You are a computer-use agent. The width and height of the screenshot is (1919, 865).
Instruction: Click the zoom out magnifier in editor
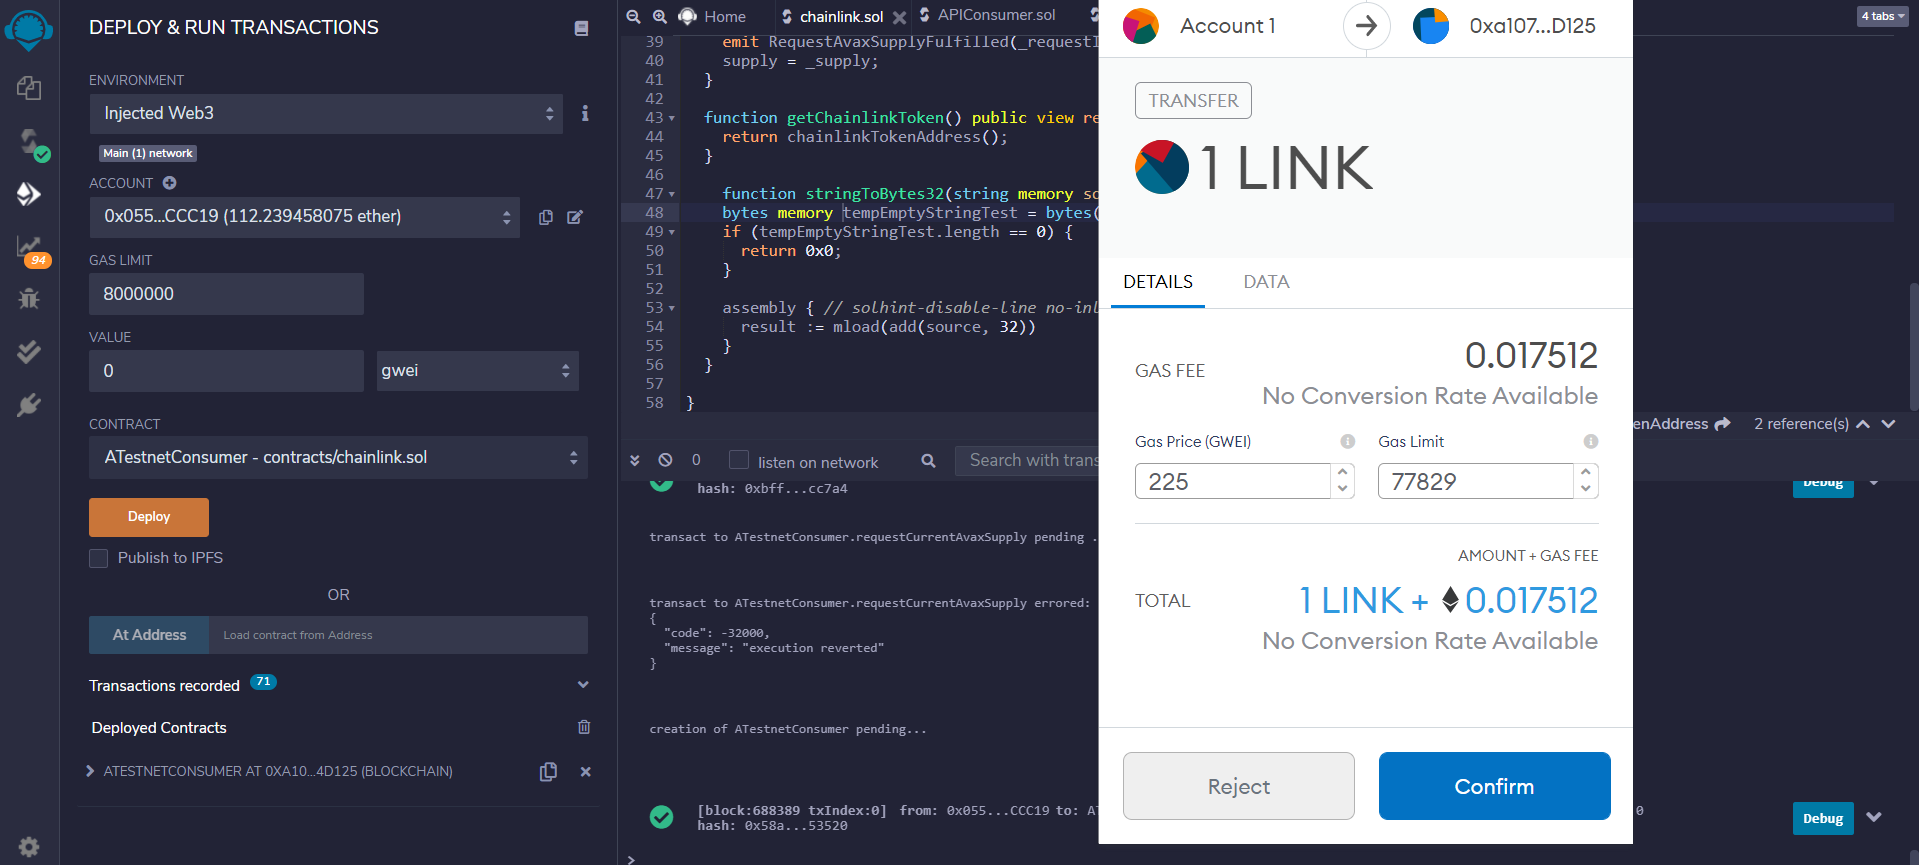tap(633, 16)
